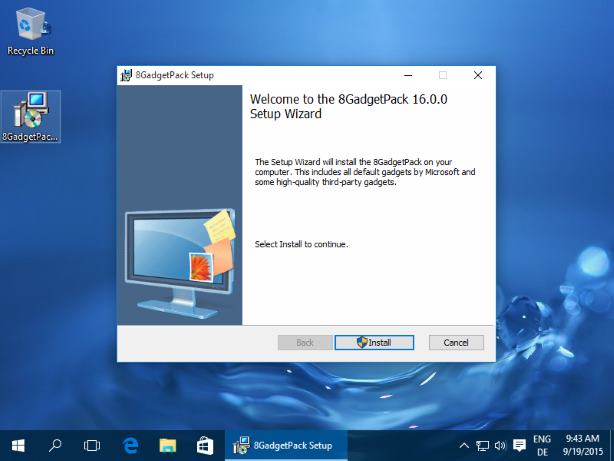Open the volume speaker tray icon
The image size is (614, 461).
pos(500,445)
